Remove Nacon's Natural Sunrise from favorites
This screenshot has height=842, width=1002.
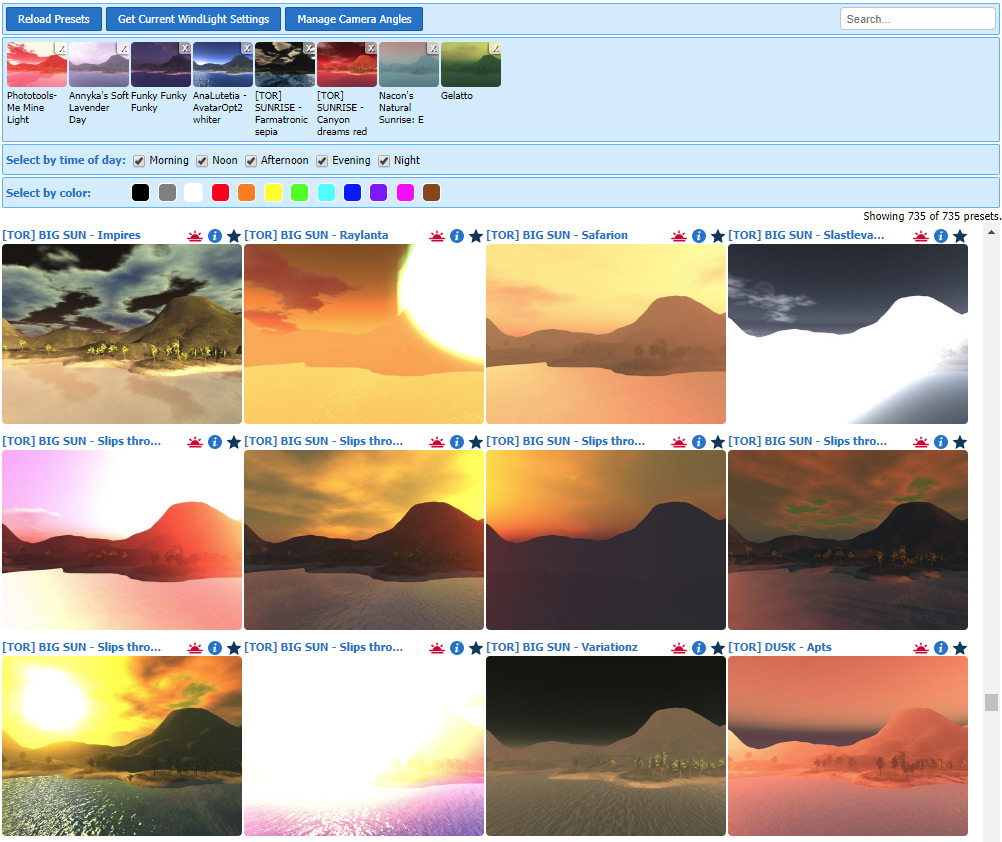[x=433, y=48]
